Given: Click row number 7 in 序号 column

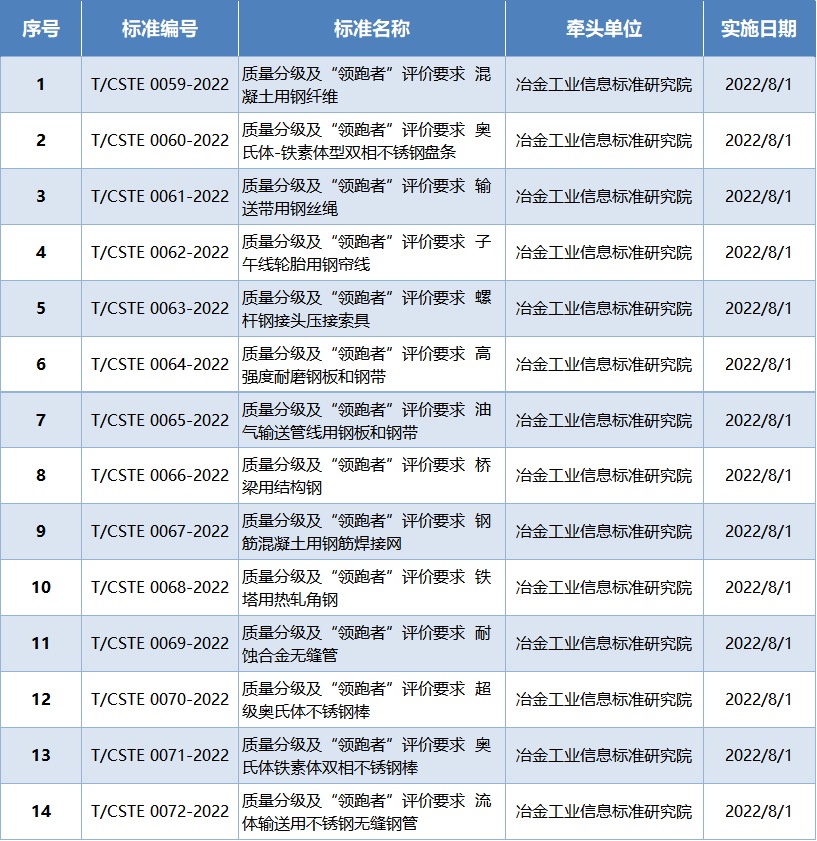Looking at the screenshot, I should 41,421.
